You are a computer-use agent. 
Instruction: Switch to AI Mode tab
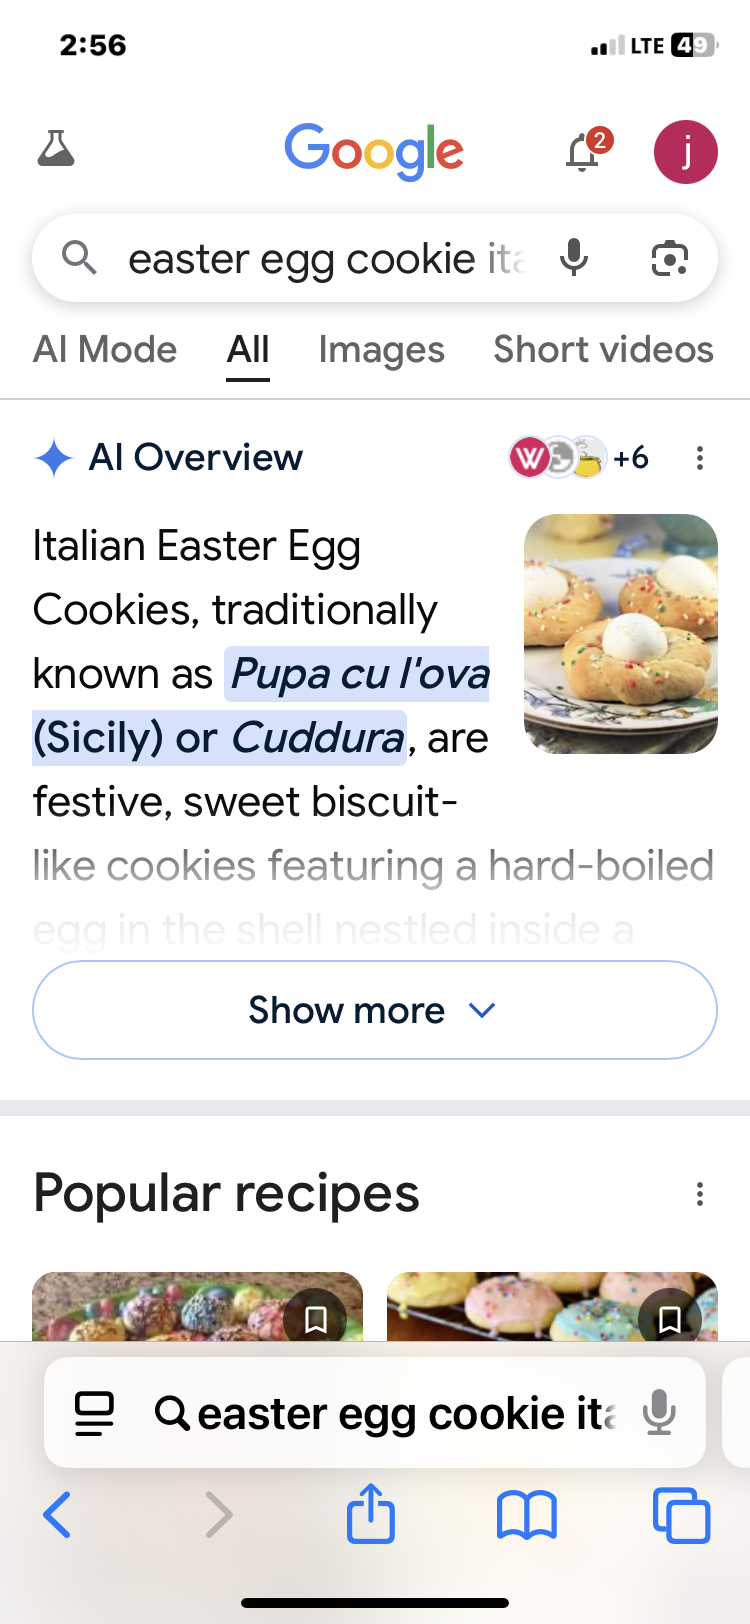(x=105, y=350)
